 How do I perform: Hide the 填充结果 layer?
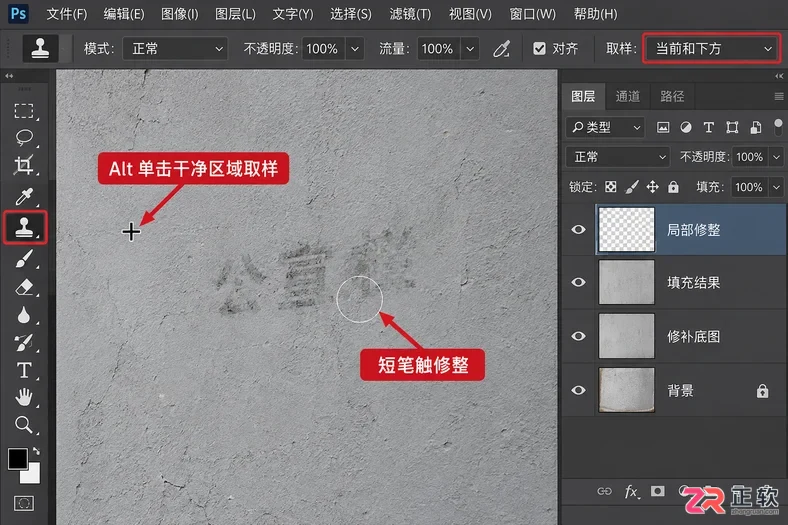click(x=578, y=282)
